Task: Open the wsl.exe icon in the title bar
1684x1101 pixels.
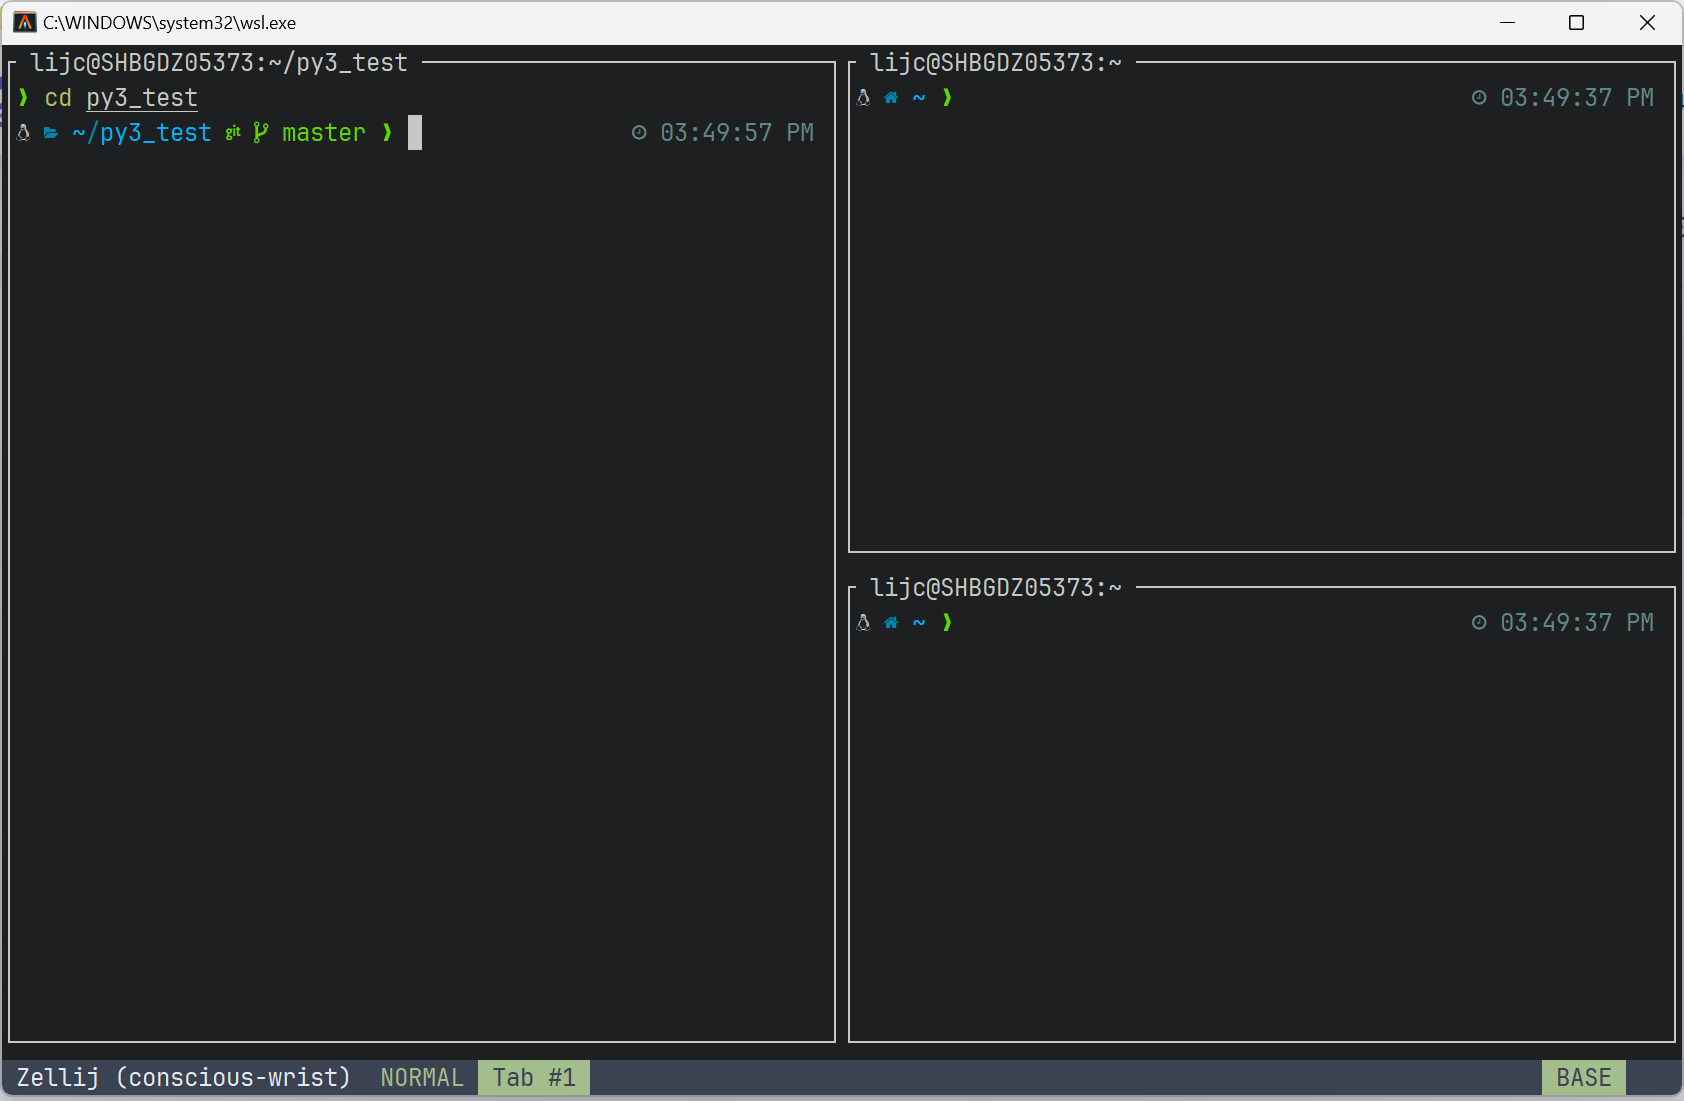Action: (x=25, y=22)
